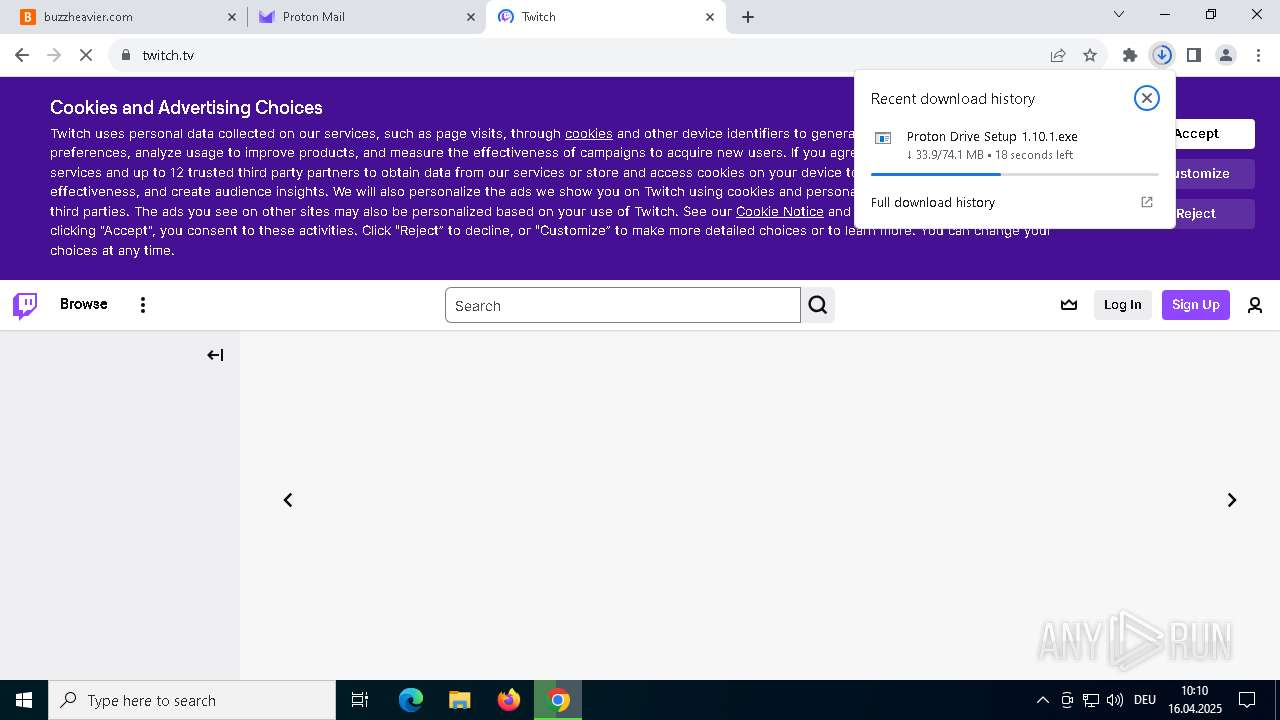This screenshot has width=1280, height=720.
Task: Open the volume speaker icon
Action: [1115, 700]
